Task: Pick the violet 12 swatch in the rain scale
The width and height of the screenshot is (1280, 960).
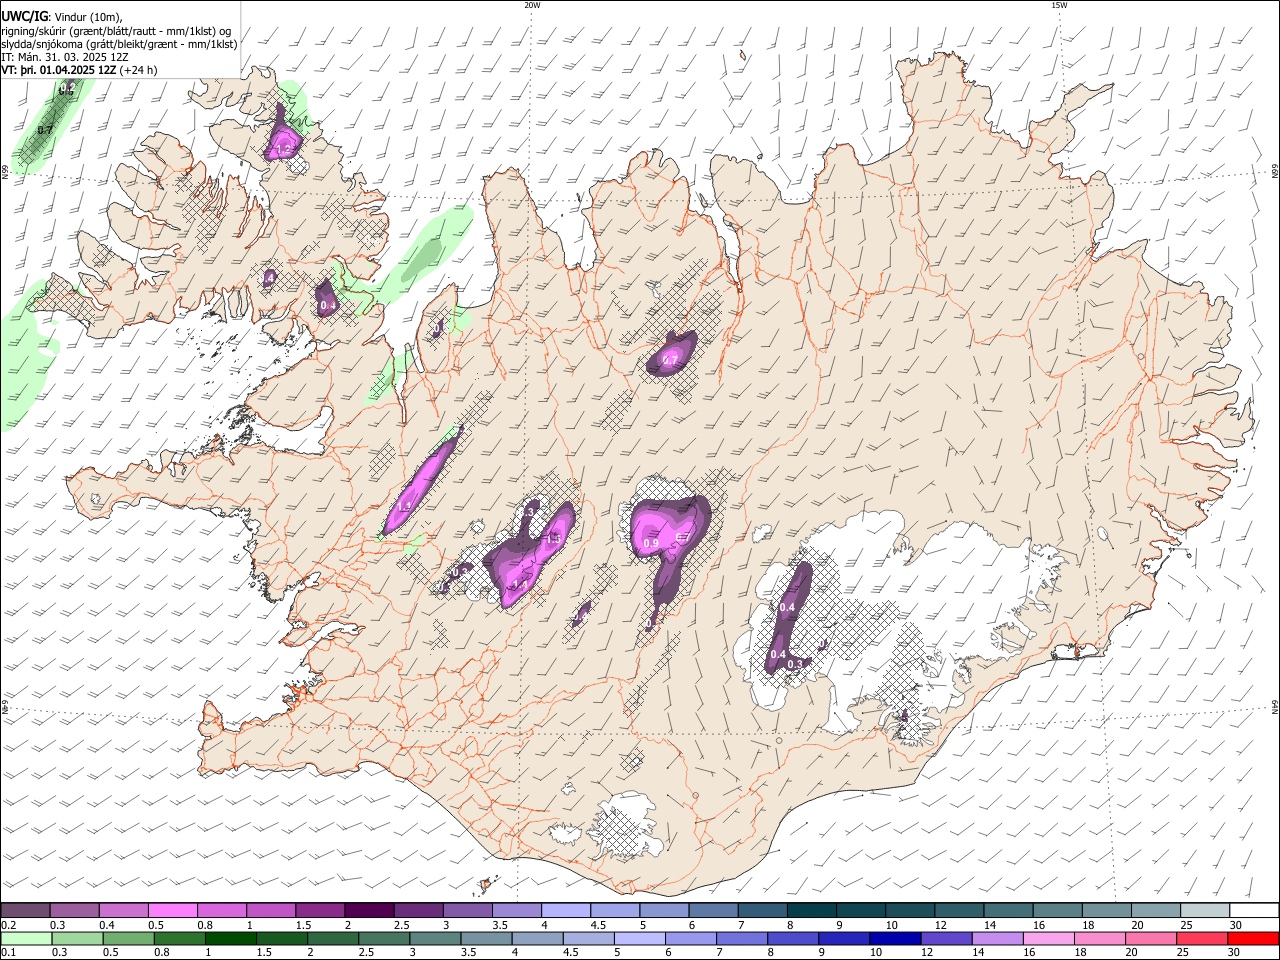Action: (x=945, y=938)
